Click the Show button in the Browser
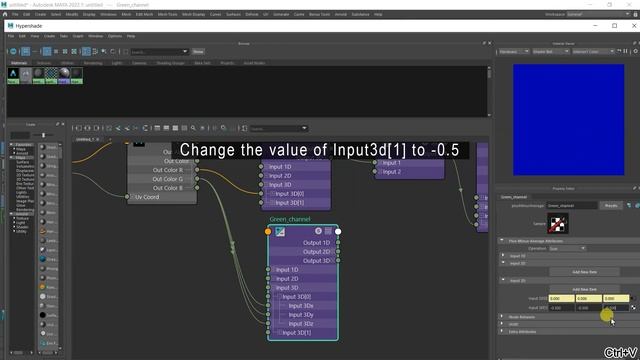The height and width of the screenshot is (360, 640). 198,52
